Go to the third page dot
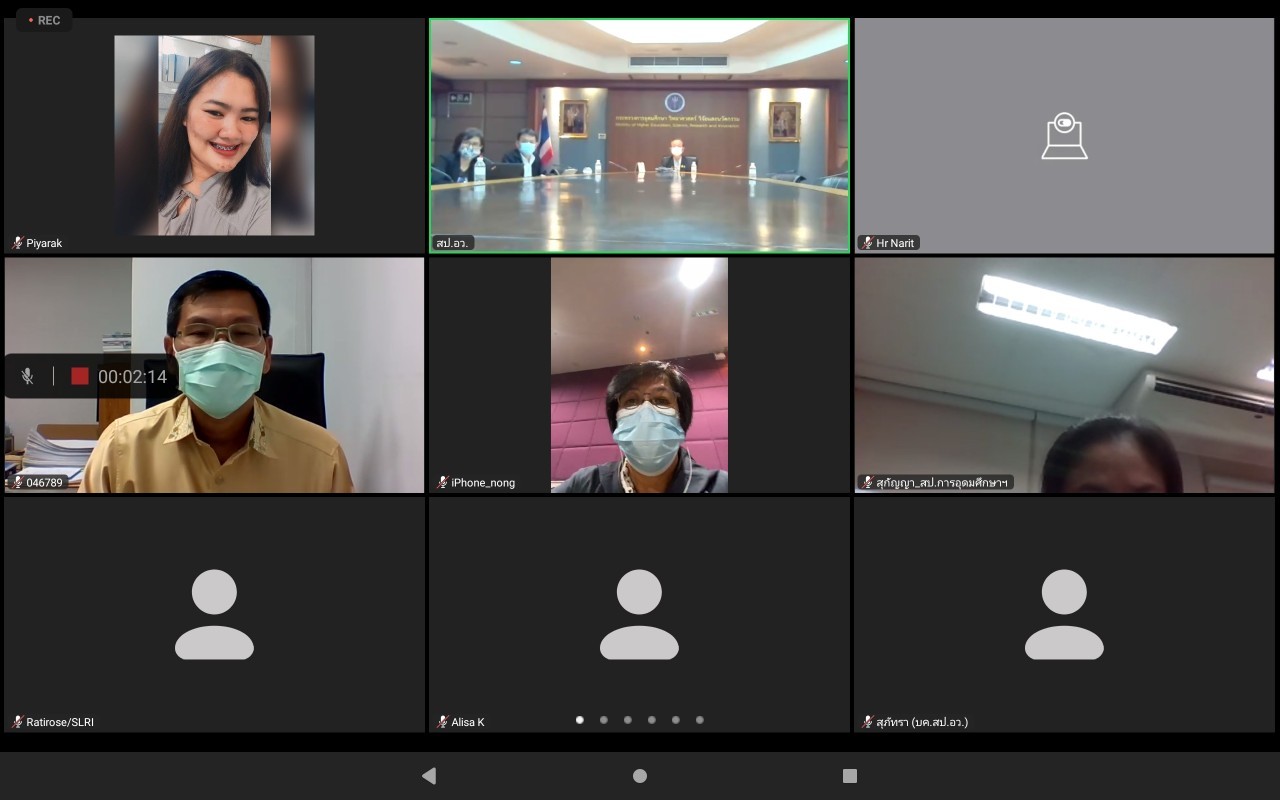 [628, 720]
